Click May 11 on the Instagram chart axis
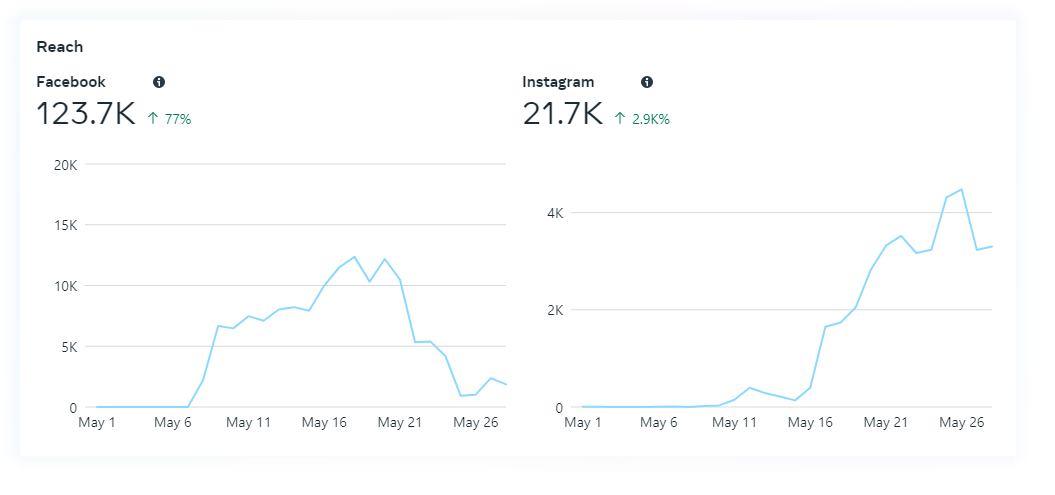The width and height of the screenshot is (1055, 495). click(x=734, y=423)
